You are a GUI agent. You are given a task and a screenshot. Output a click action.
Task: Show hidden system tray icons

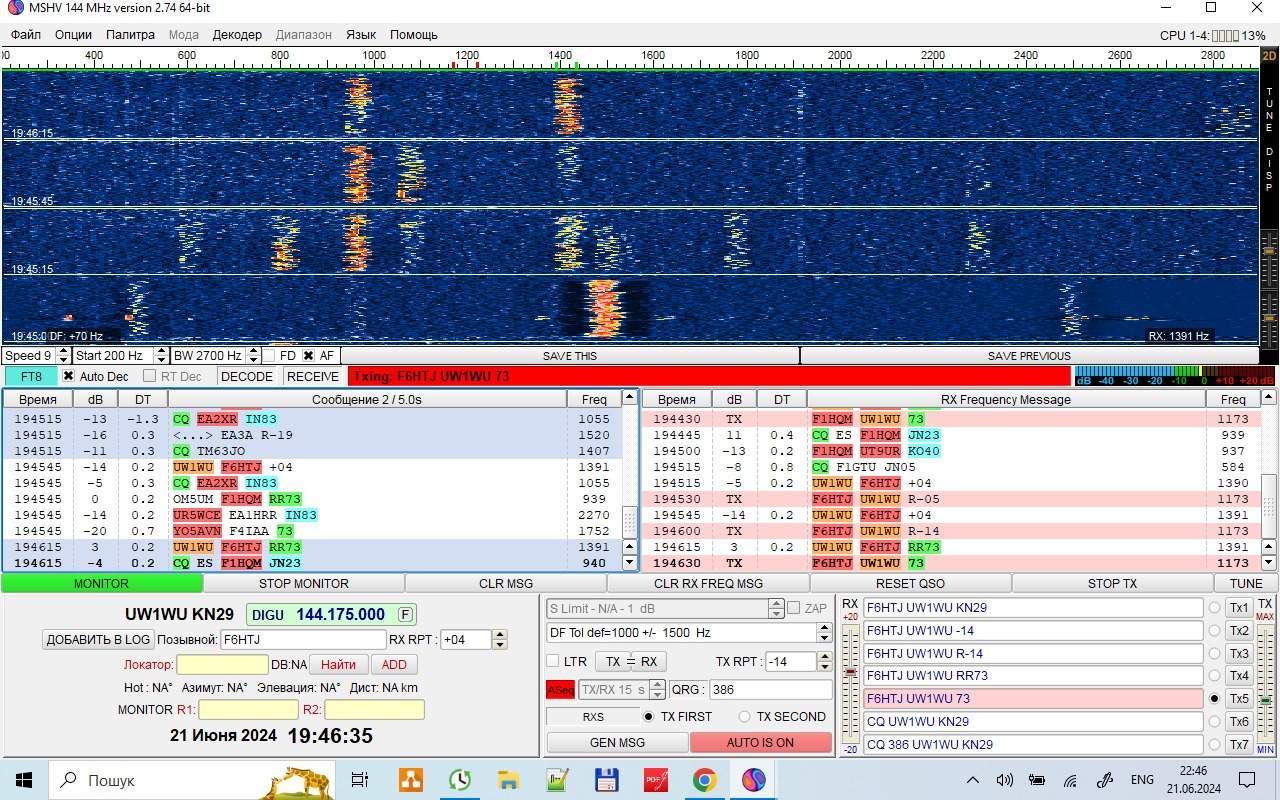click(973, 780)
